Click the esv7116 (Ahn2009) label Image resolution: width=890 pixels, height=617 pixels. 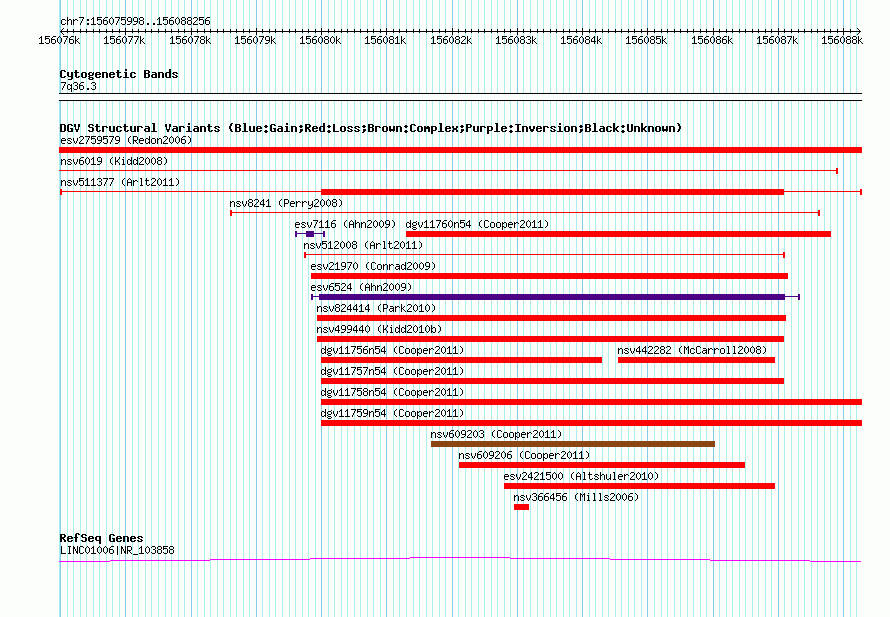tap(345, 224)
